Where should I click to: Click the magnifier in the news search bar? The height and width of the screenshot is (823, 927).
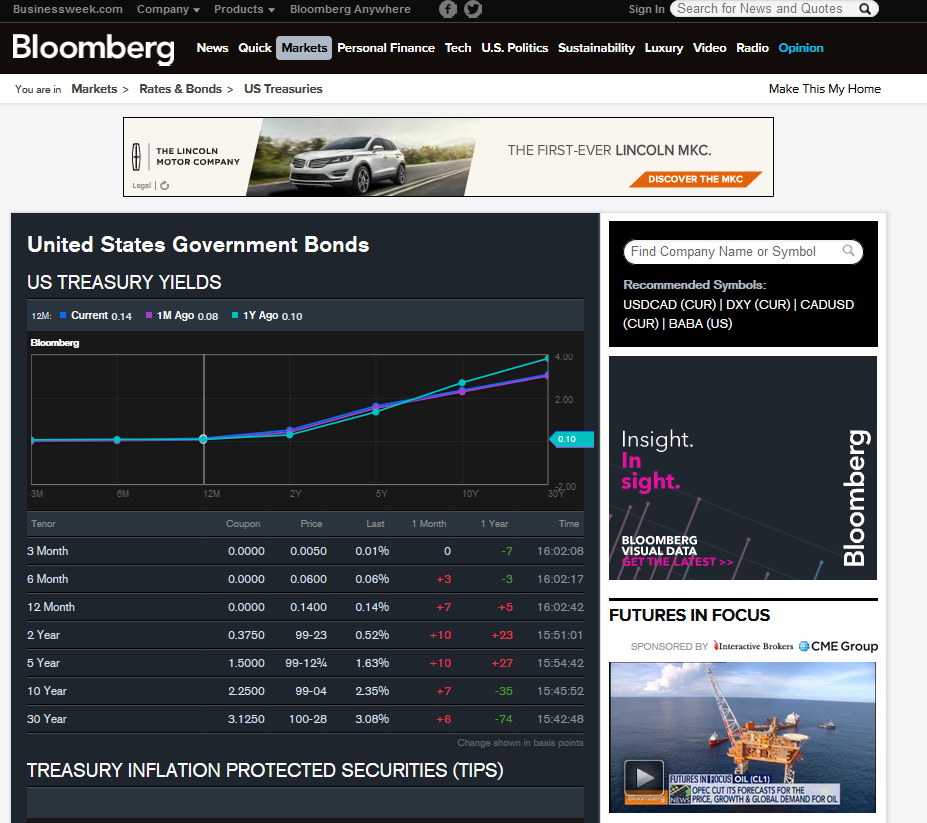click(x=865, y=9)
